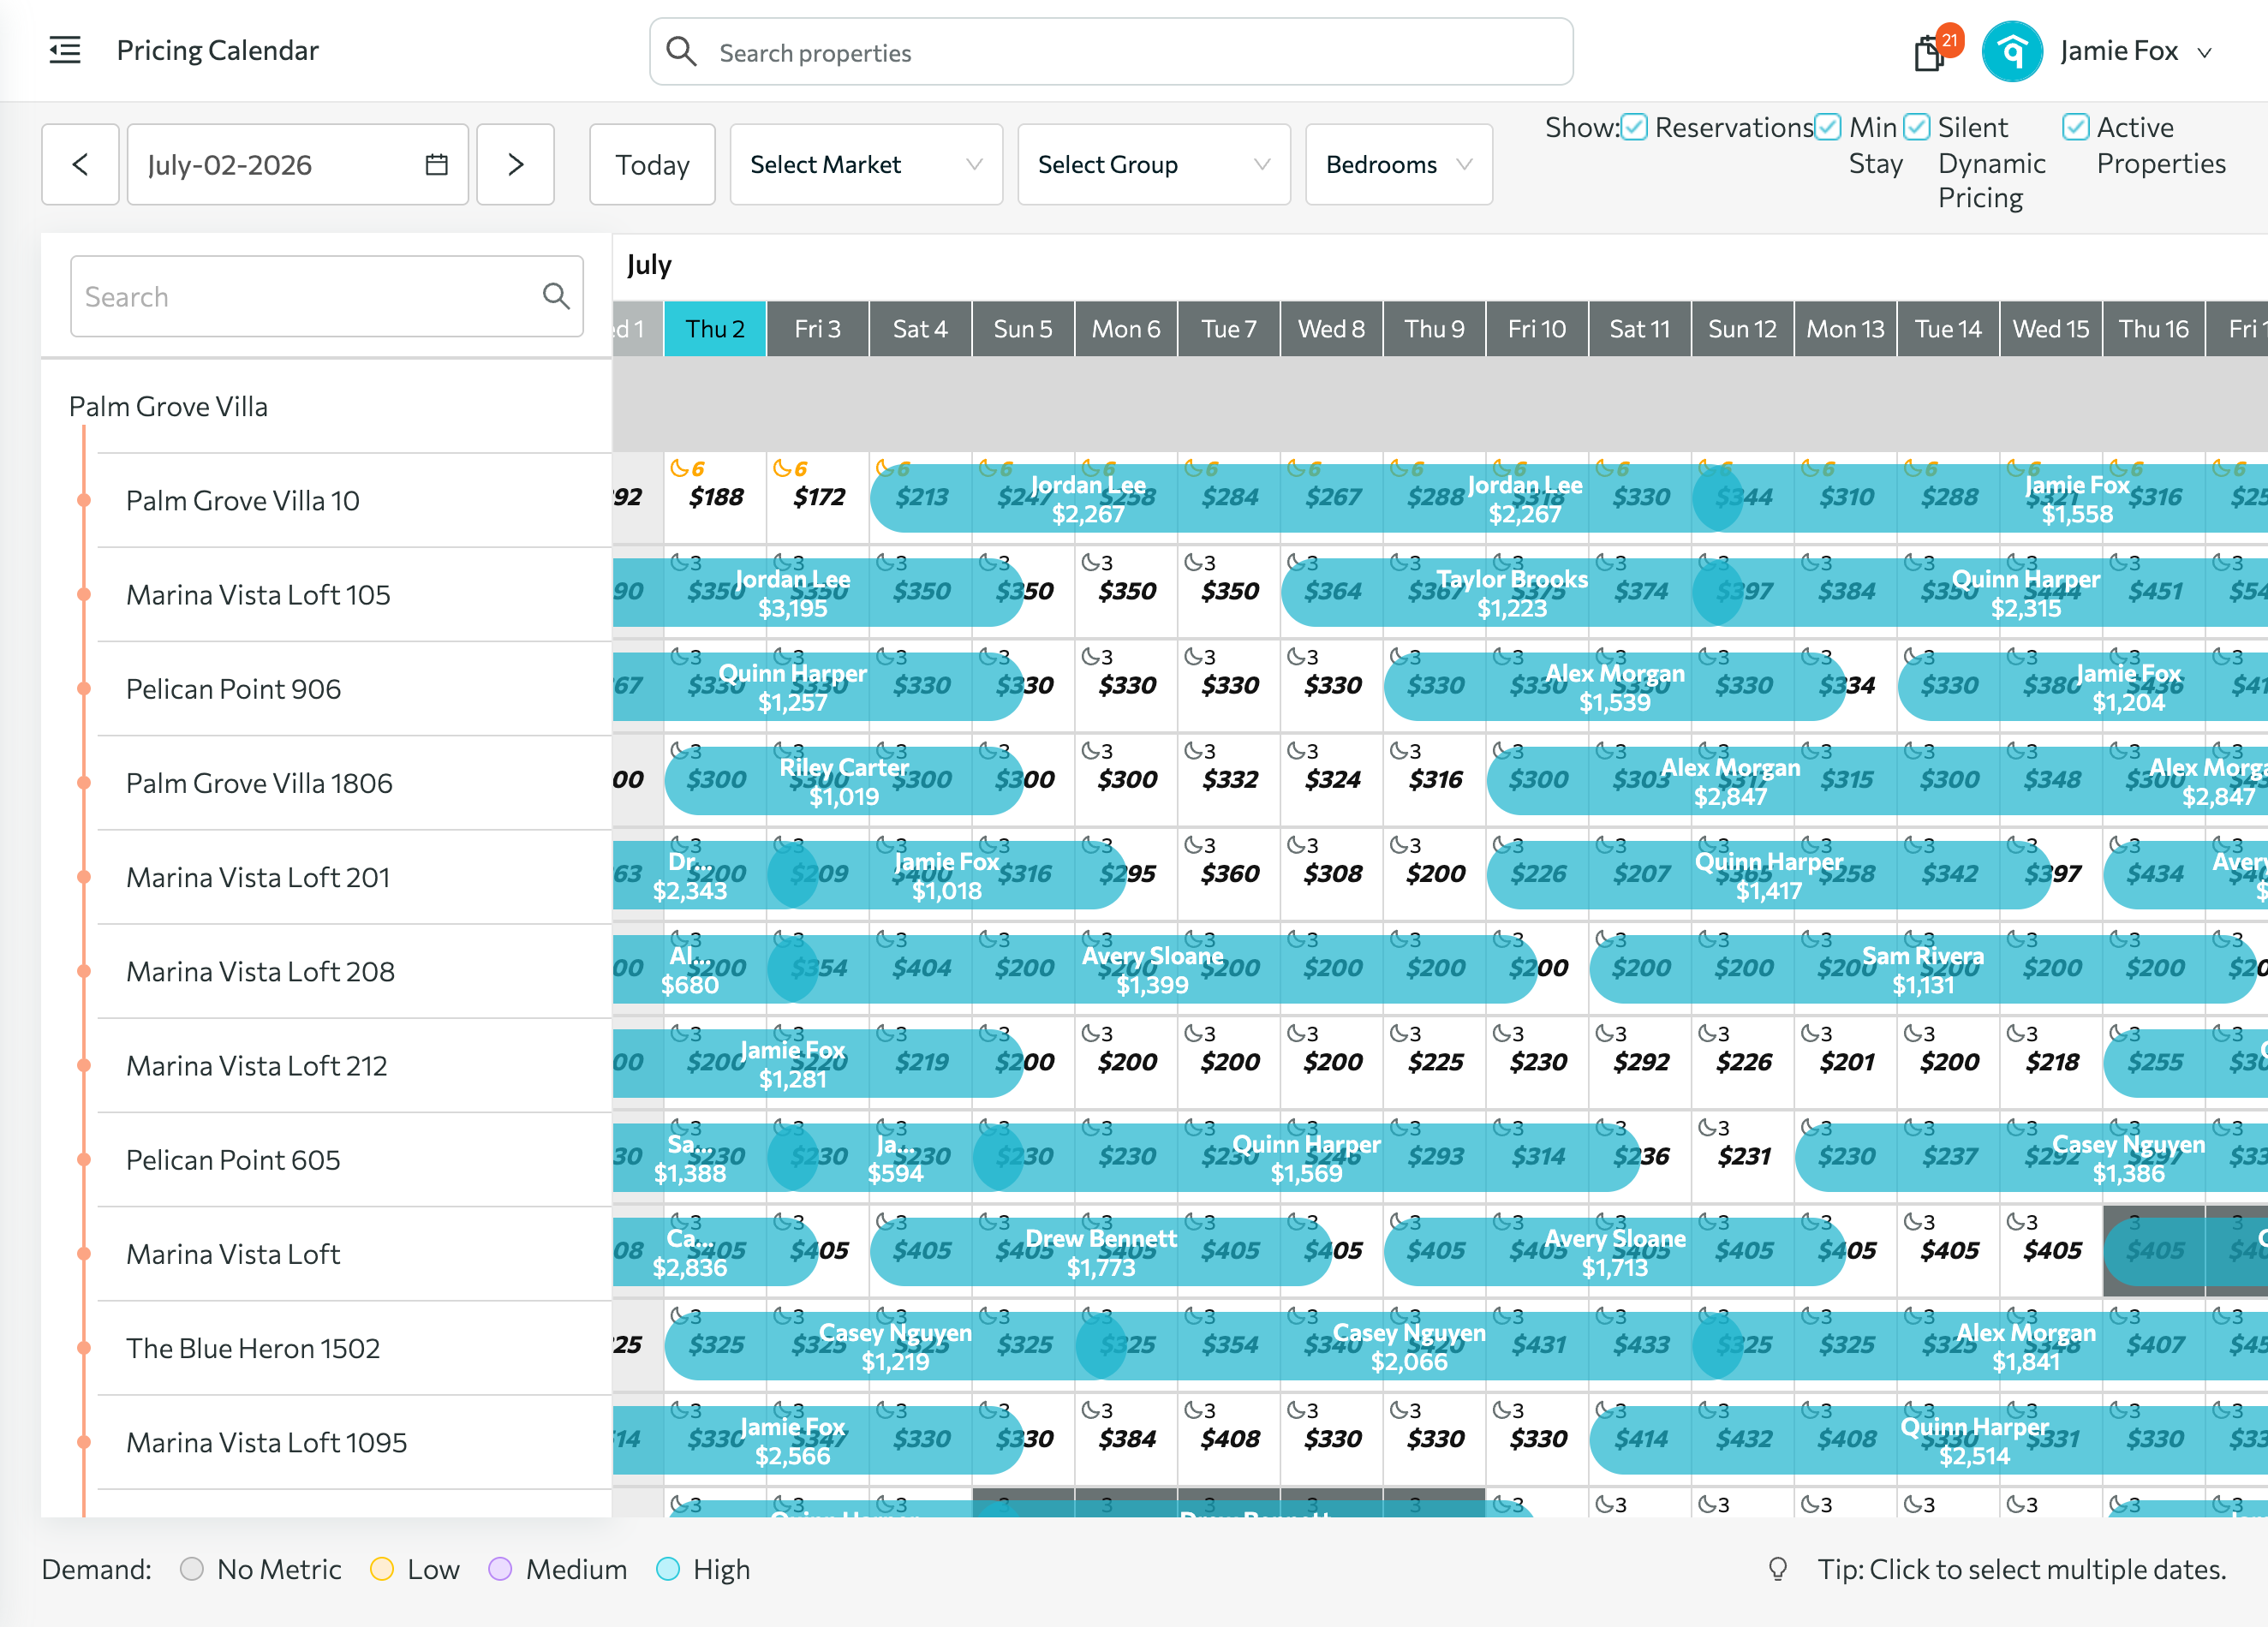Select the Tue 14 date column header
The image size is (2268, 1627).
tap(1948, 329)
